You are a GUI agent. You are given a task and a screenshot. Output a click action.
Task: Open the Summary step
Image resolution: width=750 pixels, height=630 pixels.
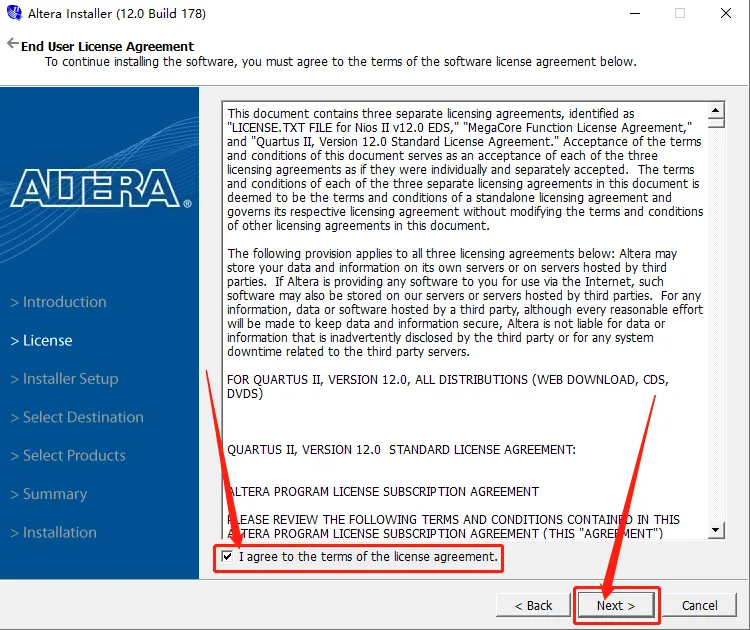click(49, 494)
